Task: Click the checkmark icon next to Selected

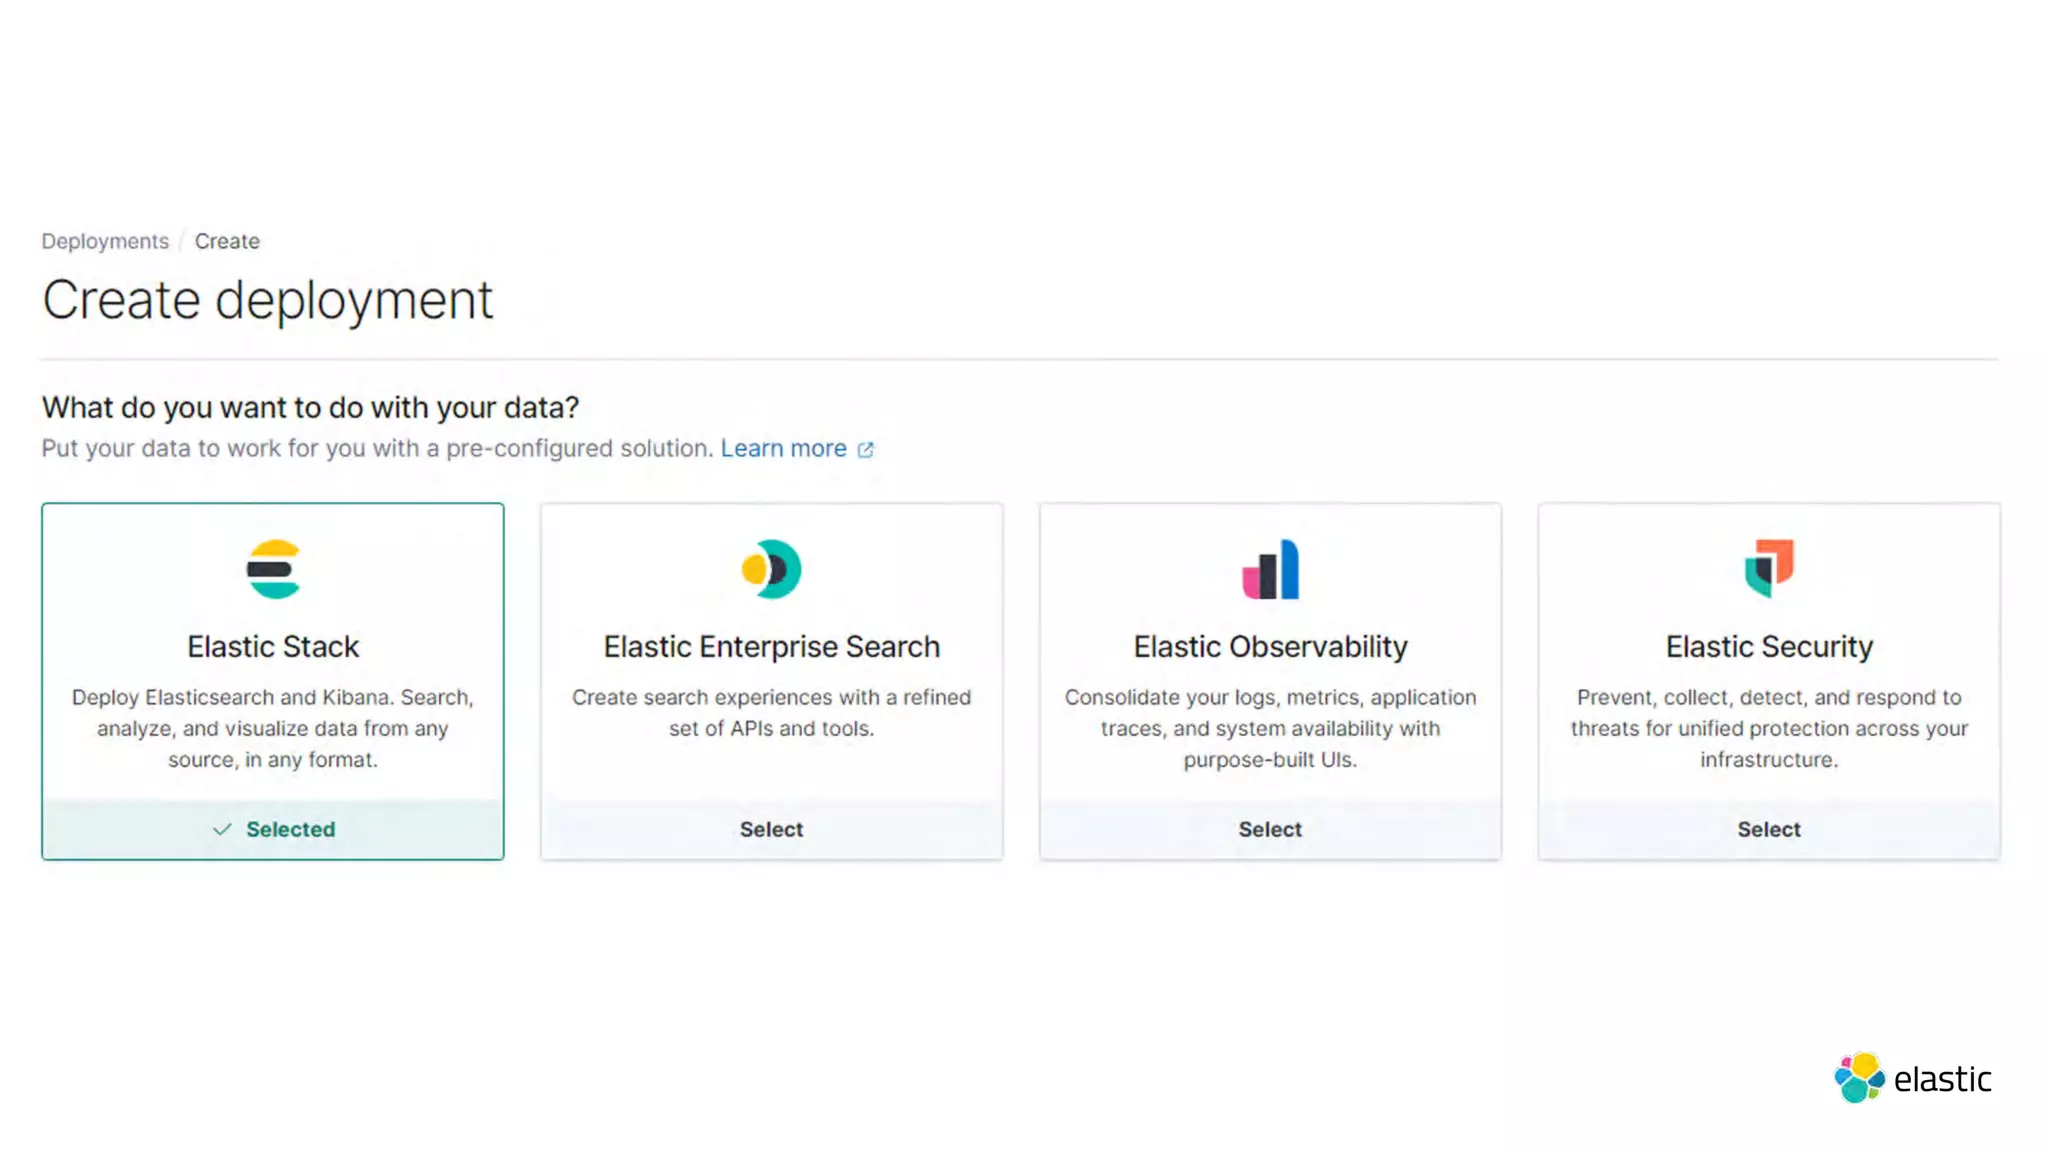Action: (222, 829)
